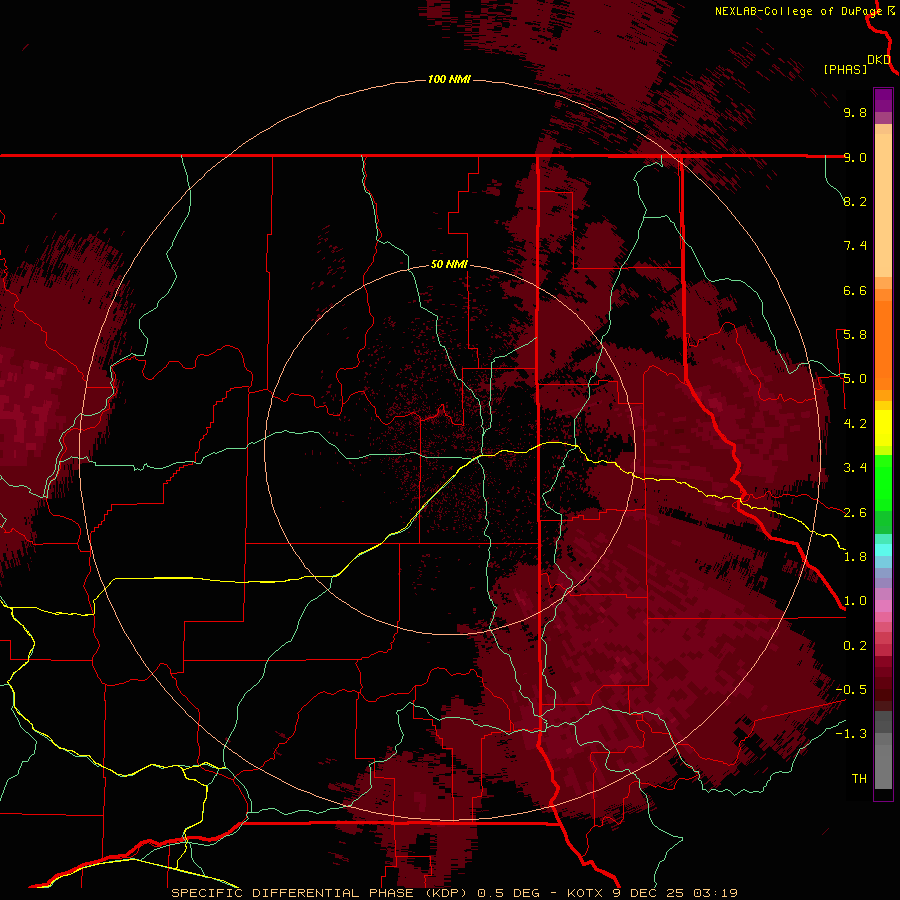Click the 50 NMI range ring label
This screenshot has width=900, height=900.
point(449,264)
